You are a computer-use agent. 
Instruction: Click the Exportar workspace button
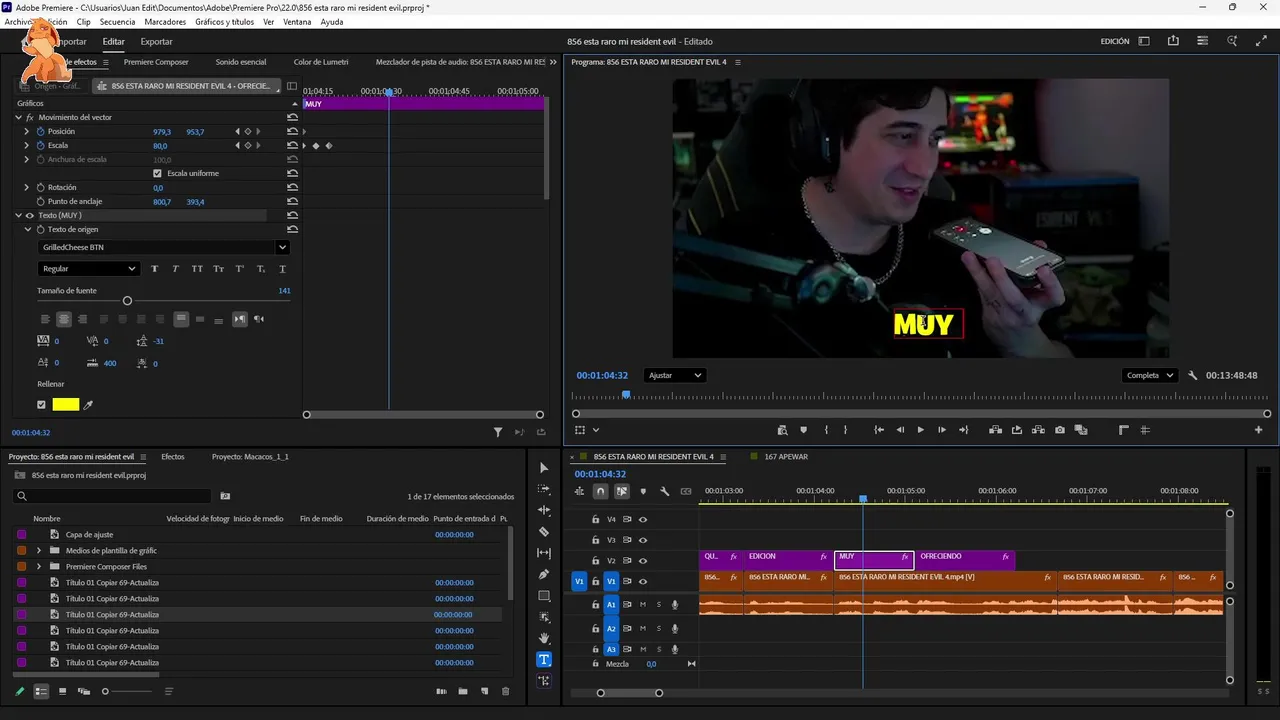(156, 42)
